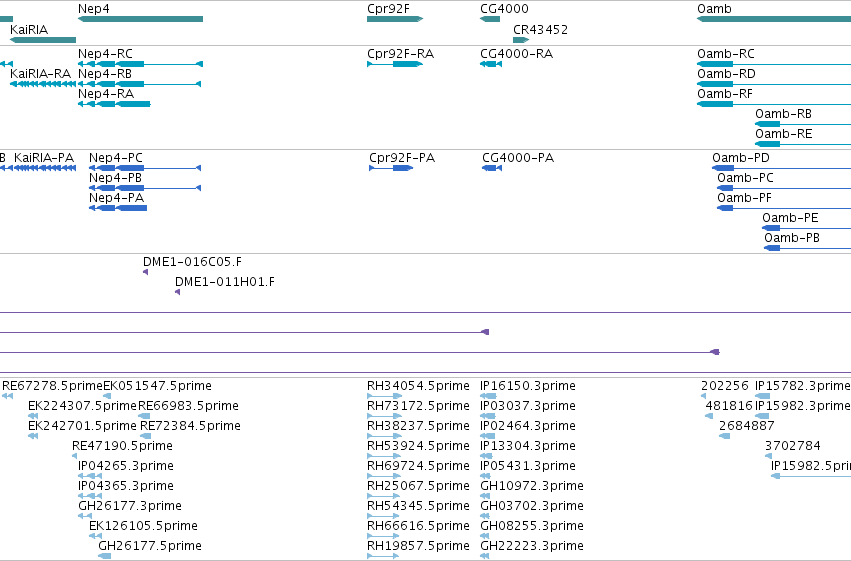Select the Cpr92F-RA transcript

pos(395,64)
